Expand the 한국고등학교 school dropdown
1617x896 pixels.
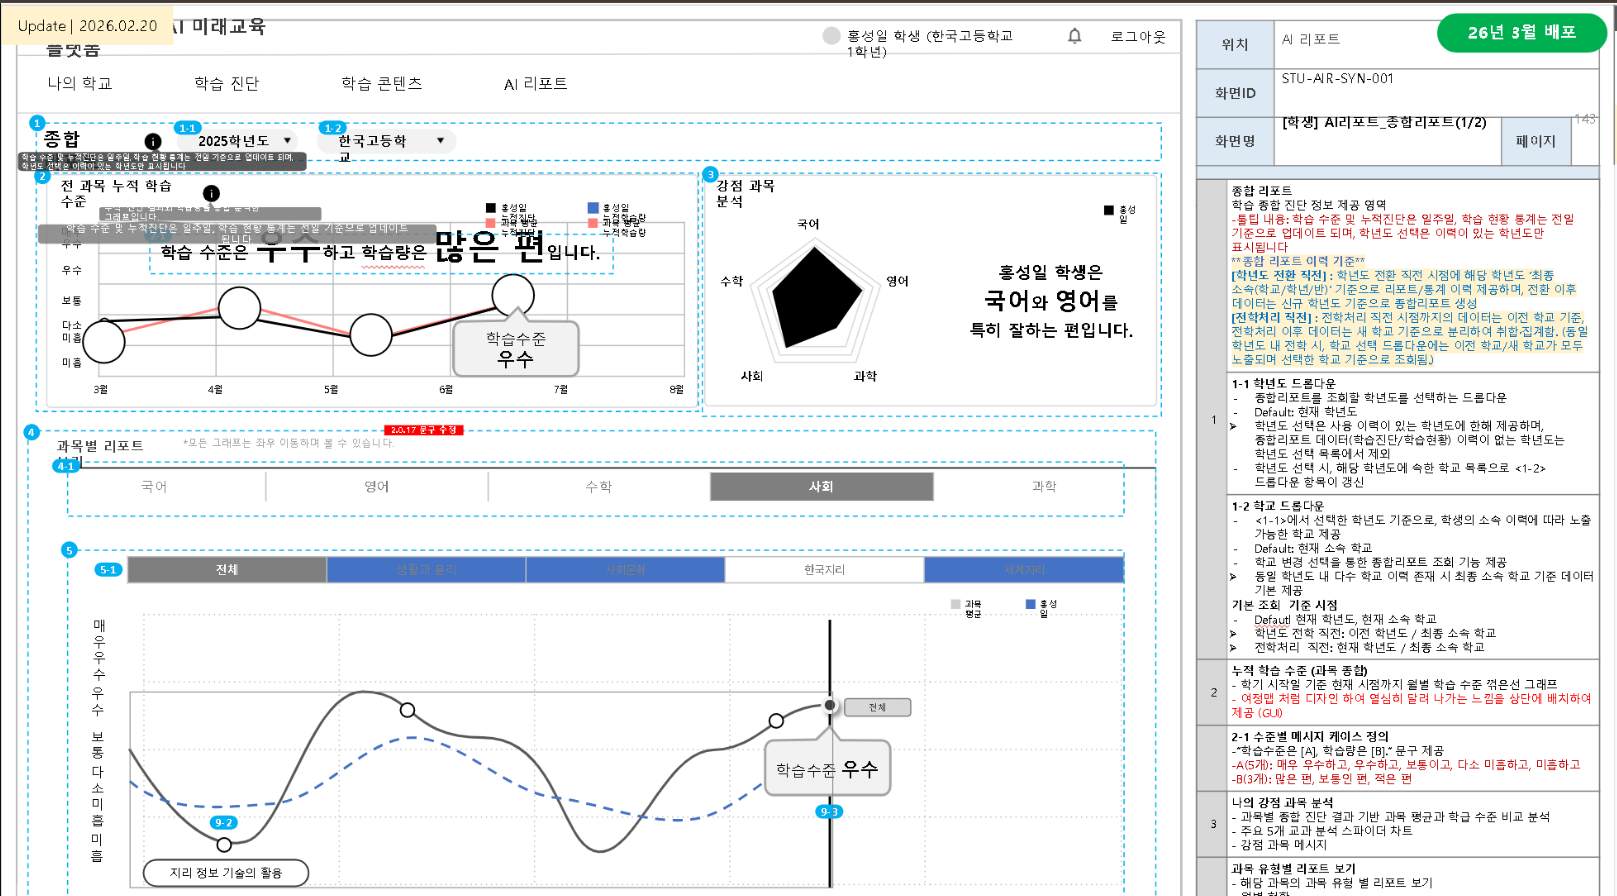point(388,141)
